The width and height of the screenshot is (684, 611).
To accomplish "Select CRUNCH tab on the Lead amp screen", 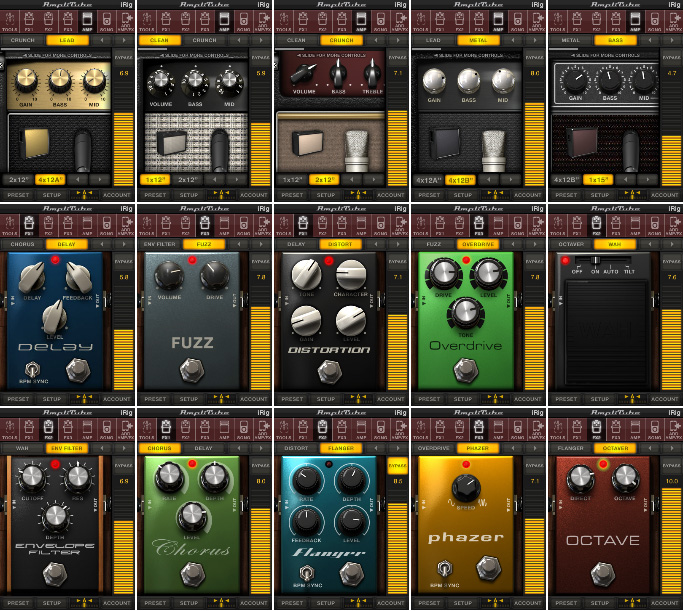I will coord(23,40).
